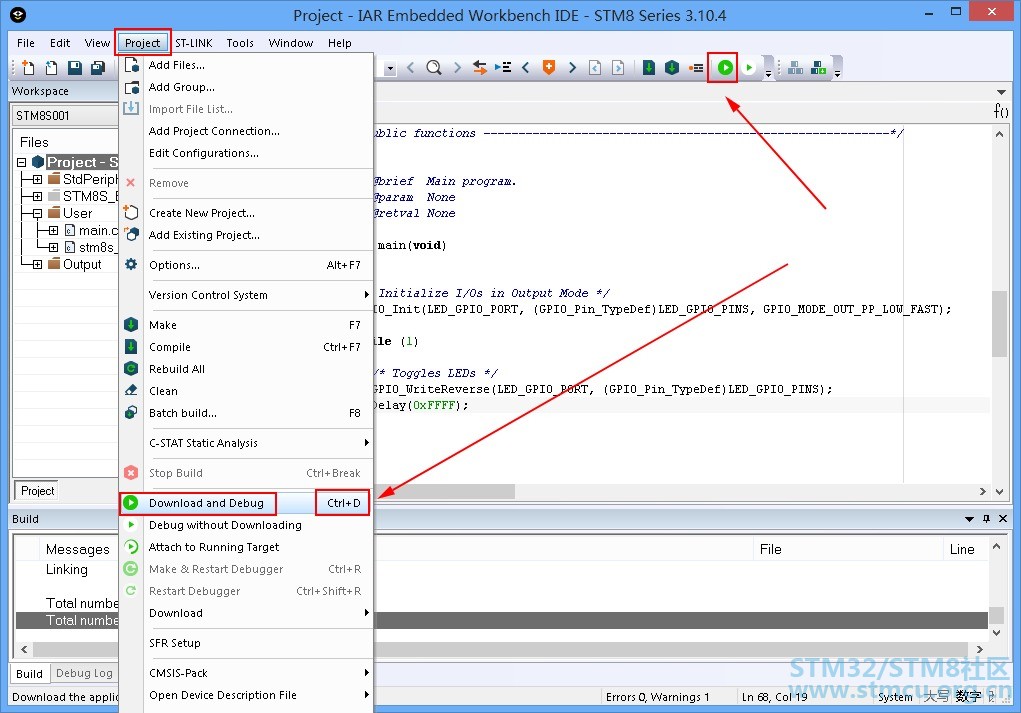1021x713 pixels.
Task: Click the Make toolbar icon
Action: pos(672,68)
